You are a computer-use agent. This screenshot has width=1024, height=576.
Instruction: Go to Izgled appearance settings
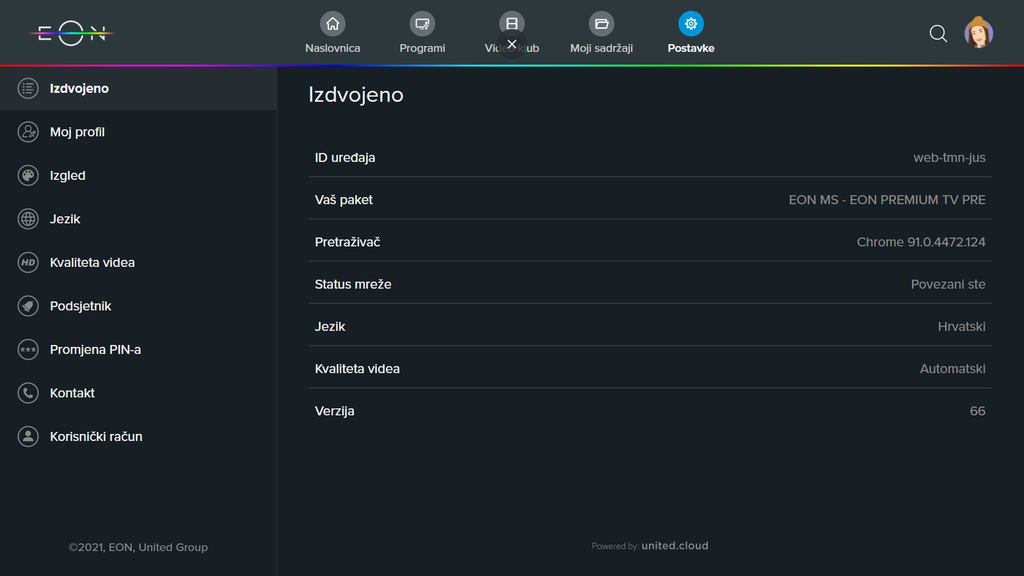click(x=67, y=175)
